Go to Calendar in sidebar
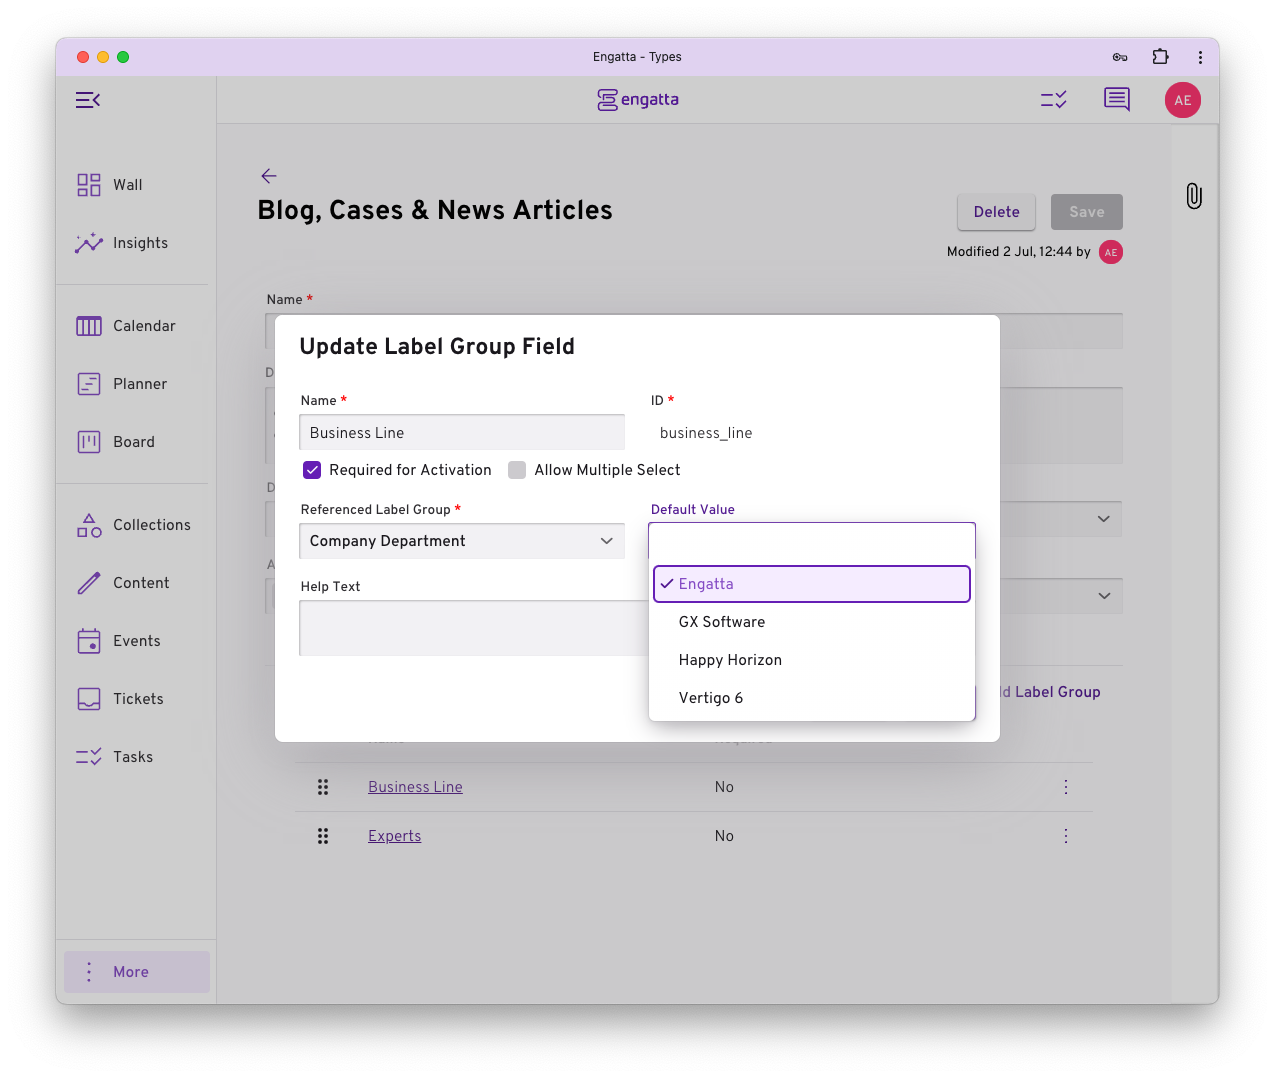This screenshot has width=1275, height=1078. point(144,326)
